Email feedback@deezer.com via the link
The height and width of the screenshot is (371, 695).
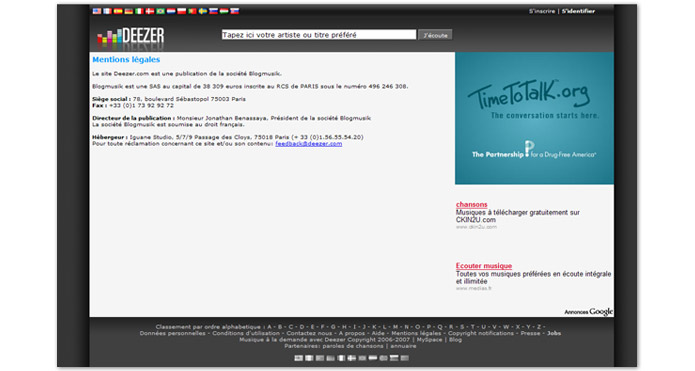(308, 144)
